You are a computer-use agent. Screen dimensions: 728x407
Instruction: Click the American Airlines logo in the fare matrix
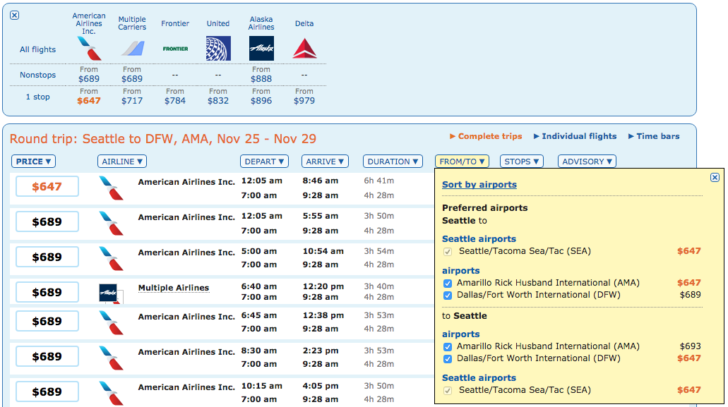(x=89, y=49)
